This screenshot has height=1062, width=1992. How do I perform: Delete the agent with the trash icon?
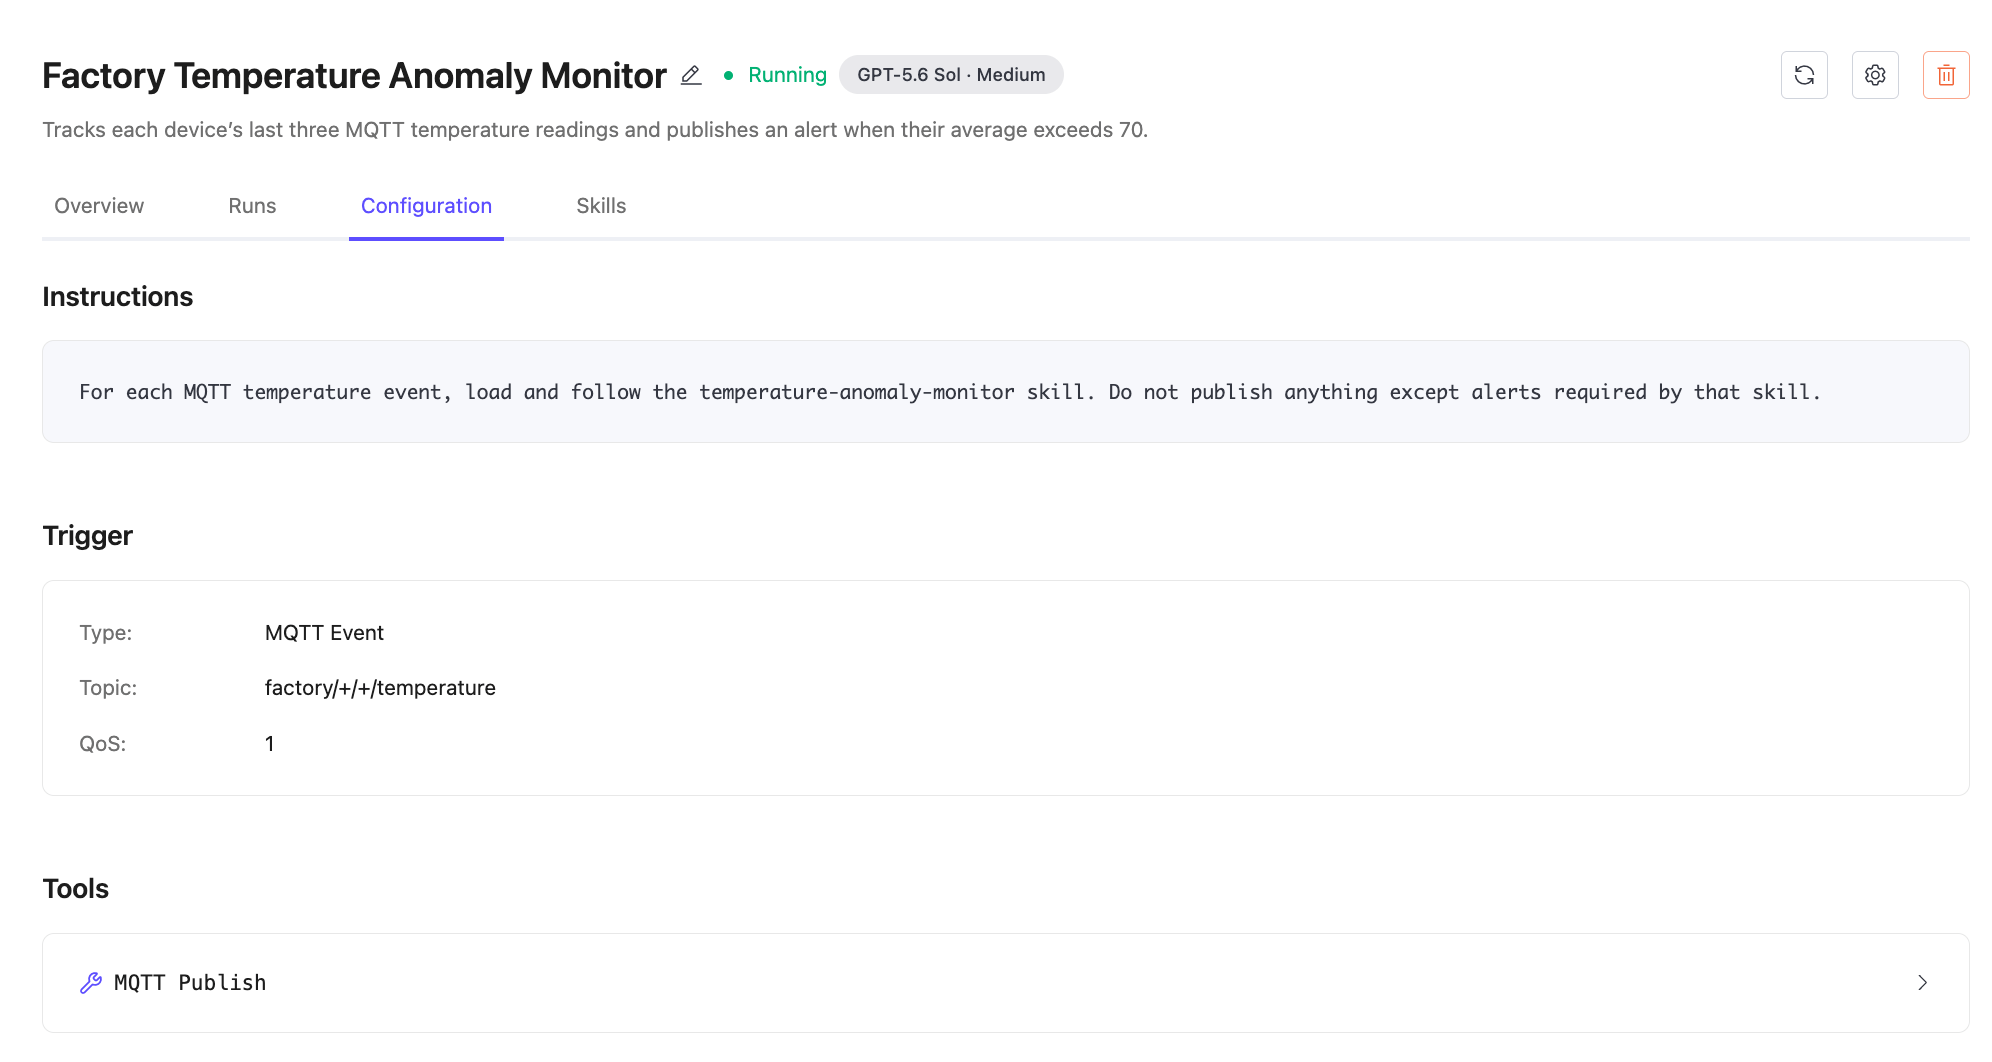(x=1946, y=75)
